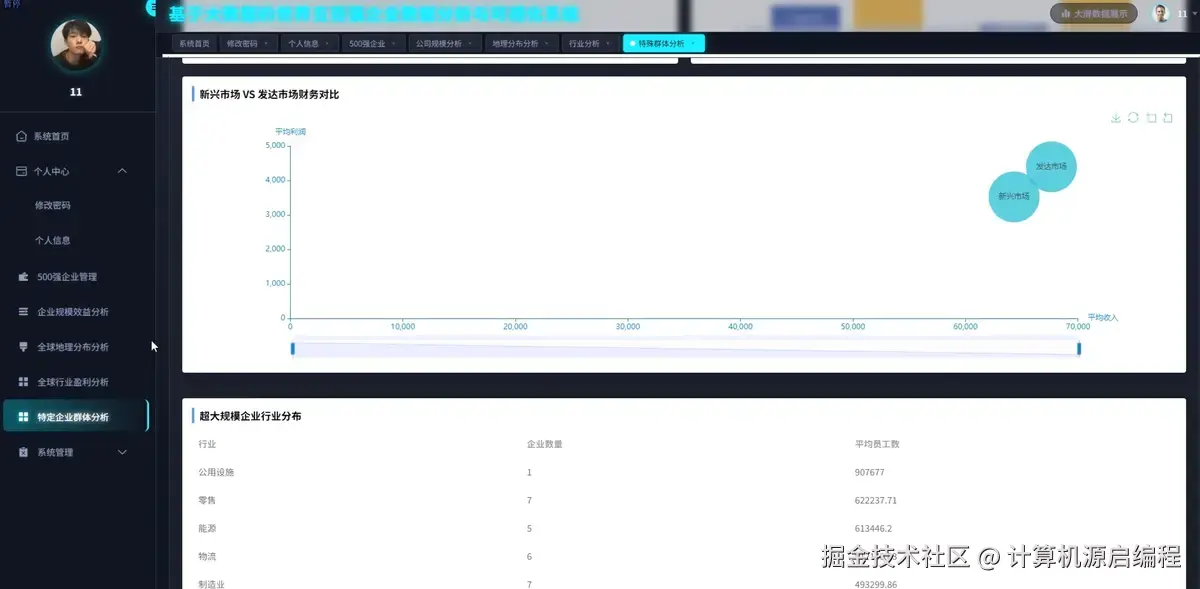The height and width of the screenshot is (589, 1200).
Task: Click the chart zoom-area icon
Action: (1151, 118)
